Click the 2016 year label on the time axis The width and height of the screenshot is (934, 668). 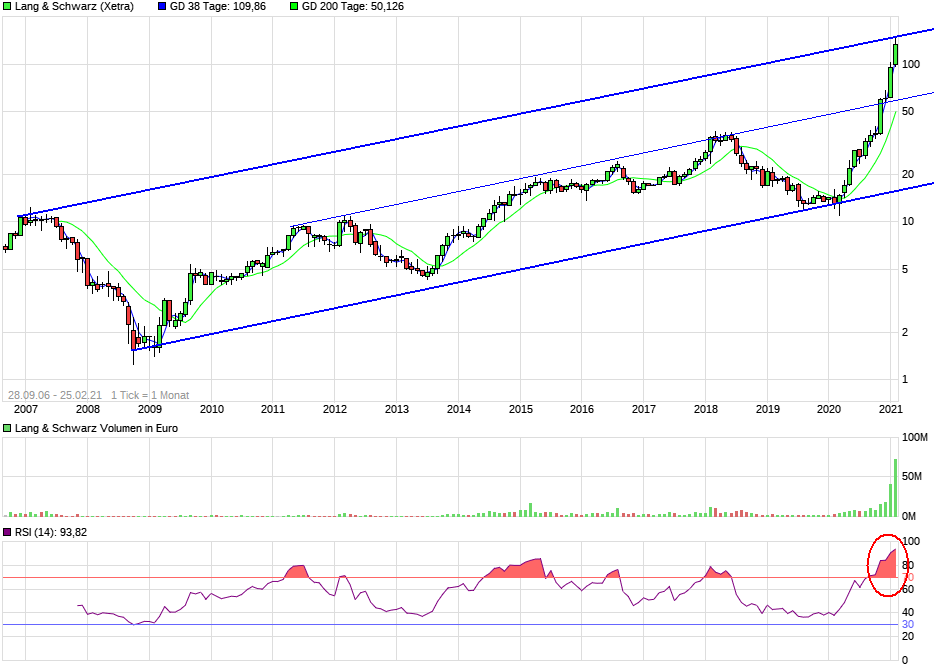point(582,409)
